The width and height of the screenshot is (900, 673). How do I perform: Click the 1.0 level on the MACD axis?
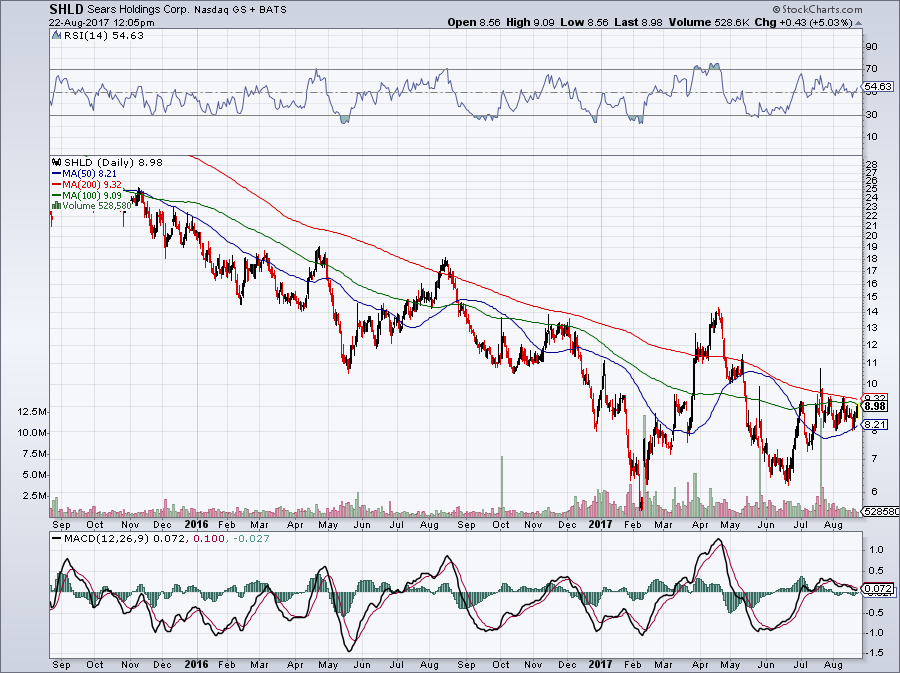pos(875,549)
